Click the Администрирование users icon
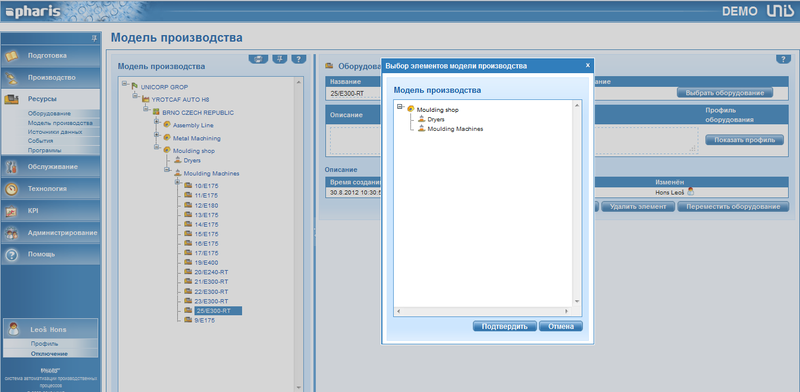The width and height of the screenshot is (800, 392). point(11,233)
